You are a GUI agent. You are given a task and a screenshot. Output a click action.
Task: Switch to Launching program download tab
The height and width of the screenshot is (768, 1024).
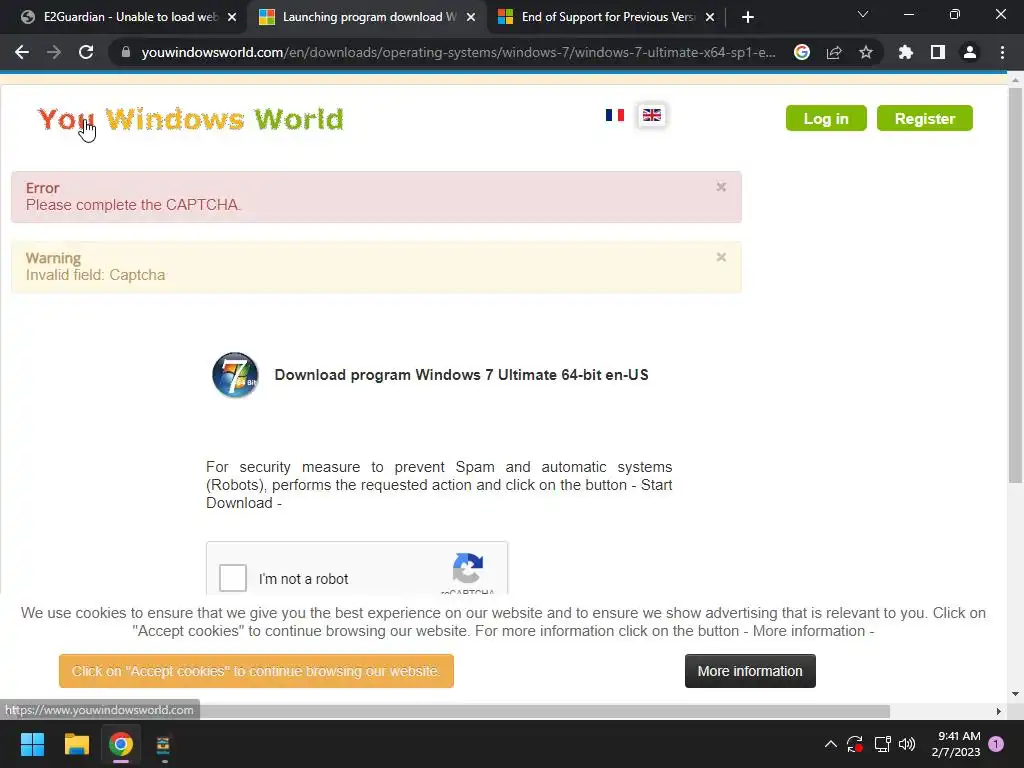tap(367, 17)
